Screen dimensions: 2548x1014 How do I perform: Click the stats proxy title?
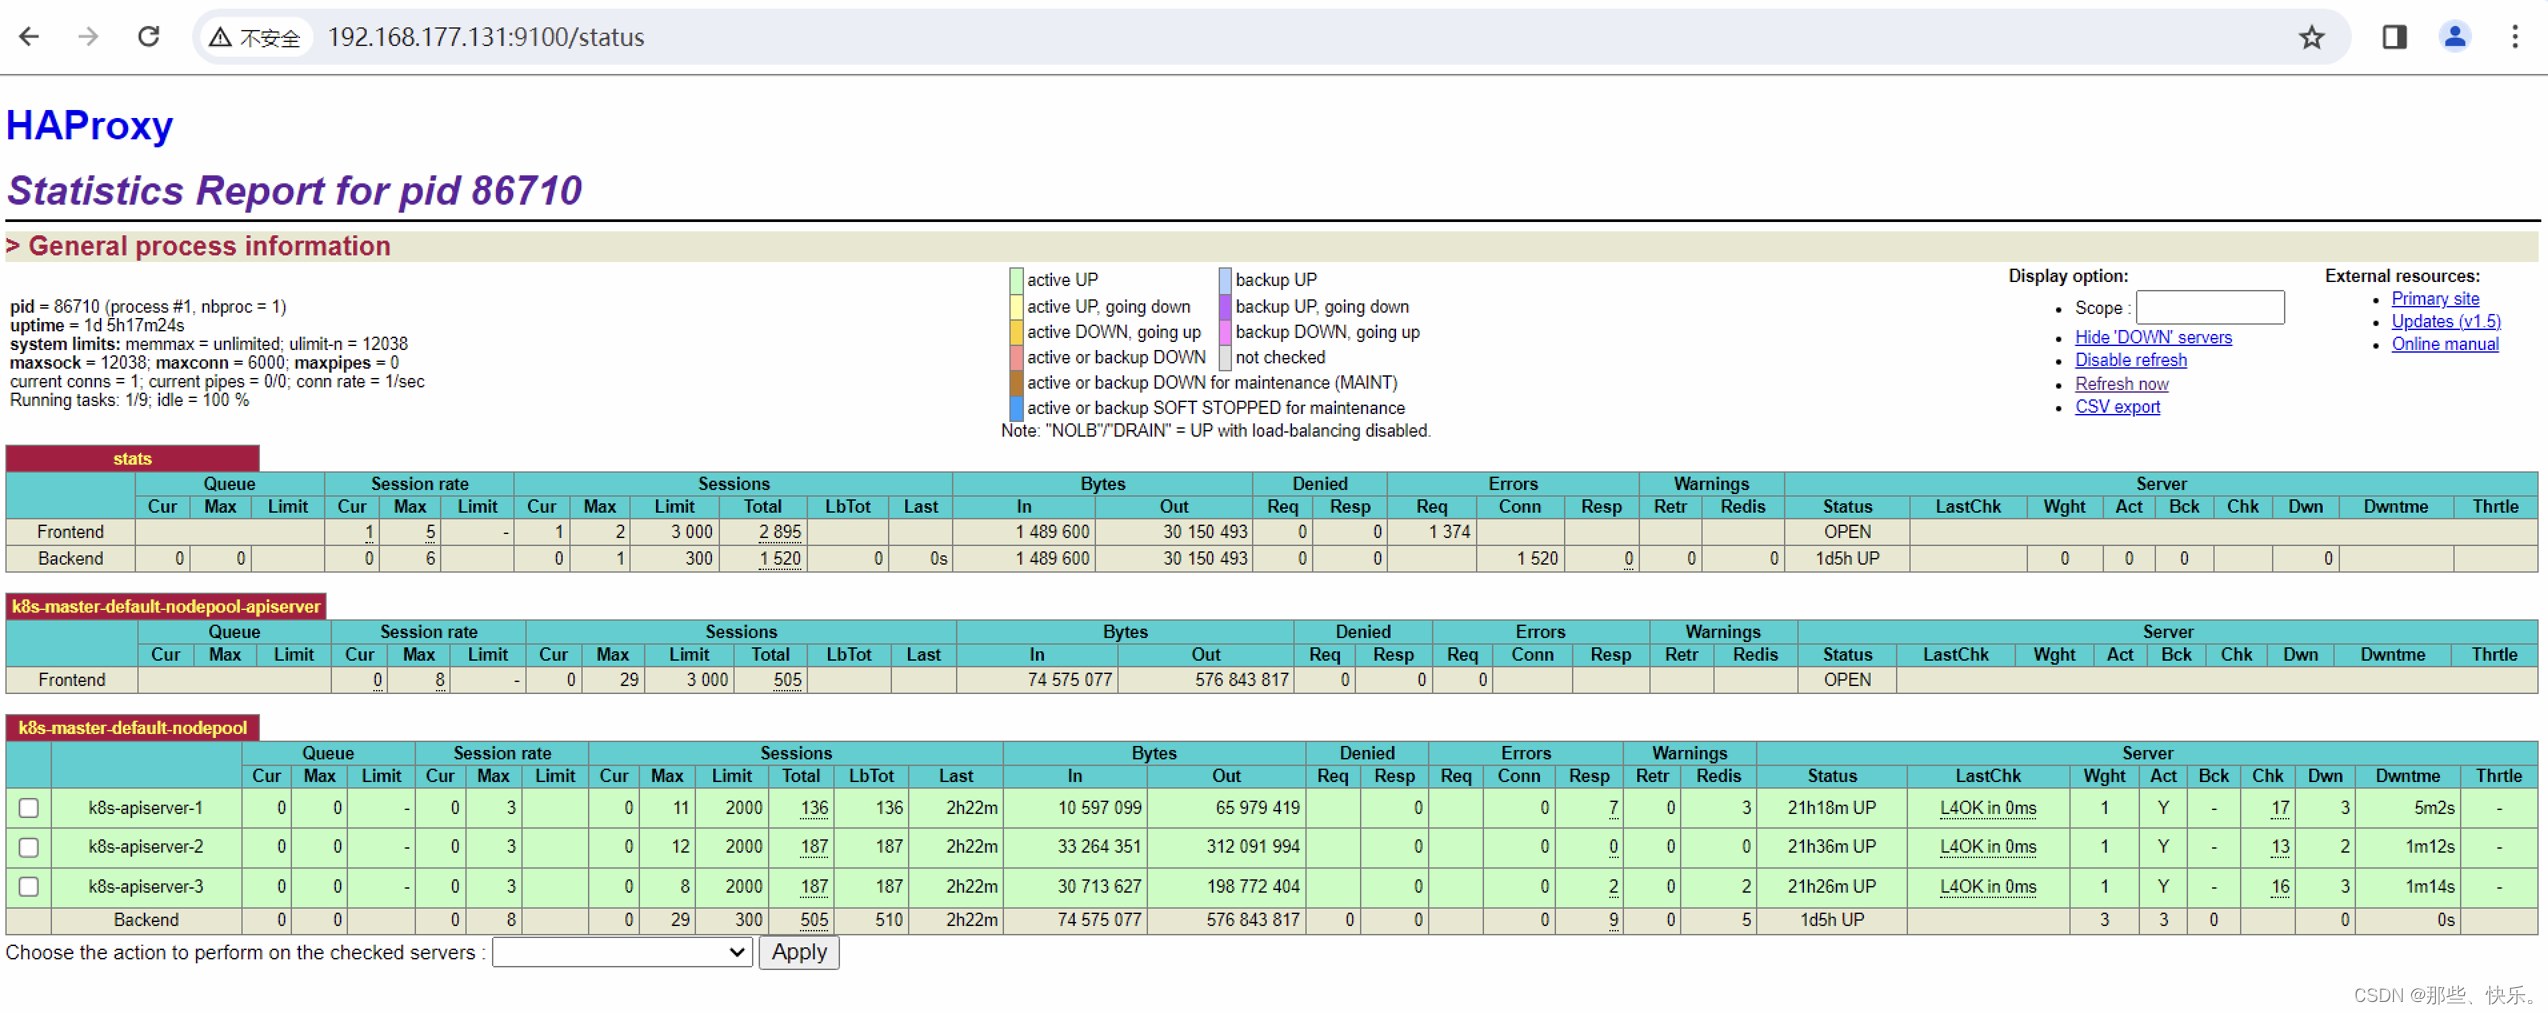point(132,459)
